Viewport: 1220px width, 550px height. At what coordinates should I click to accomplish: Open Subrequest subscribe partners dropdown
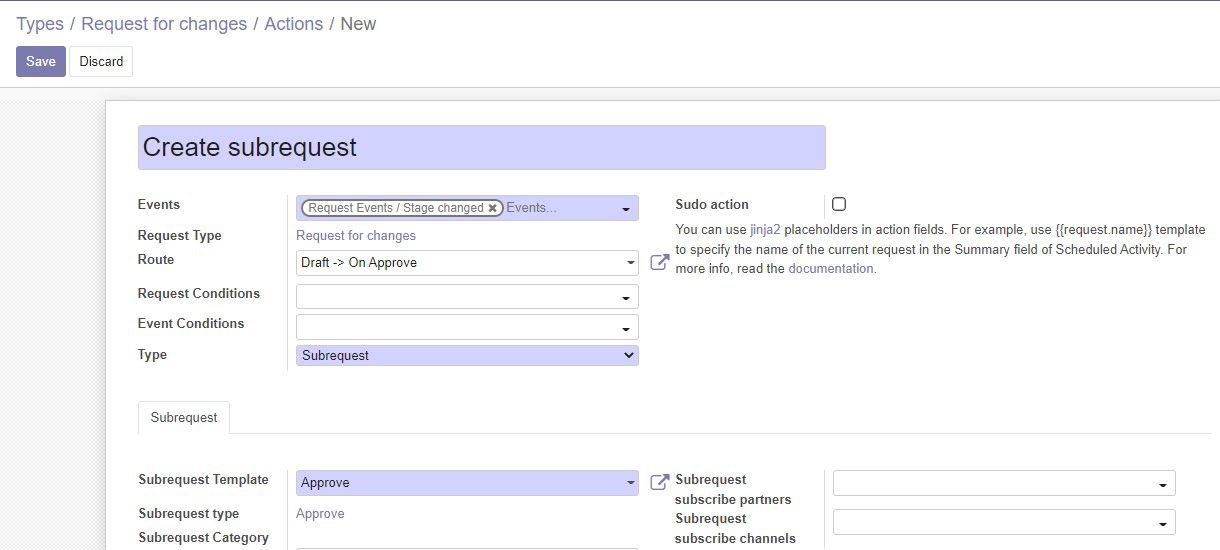tap(1004, 483)
